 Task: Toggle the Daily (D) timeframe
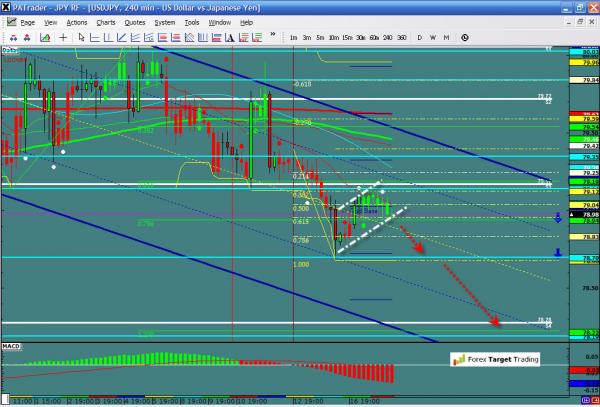tap(420, 37)
